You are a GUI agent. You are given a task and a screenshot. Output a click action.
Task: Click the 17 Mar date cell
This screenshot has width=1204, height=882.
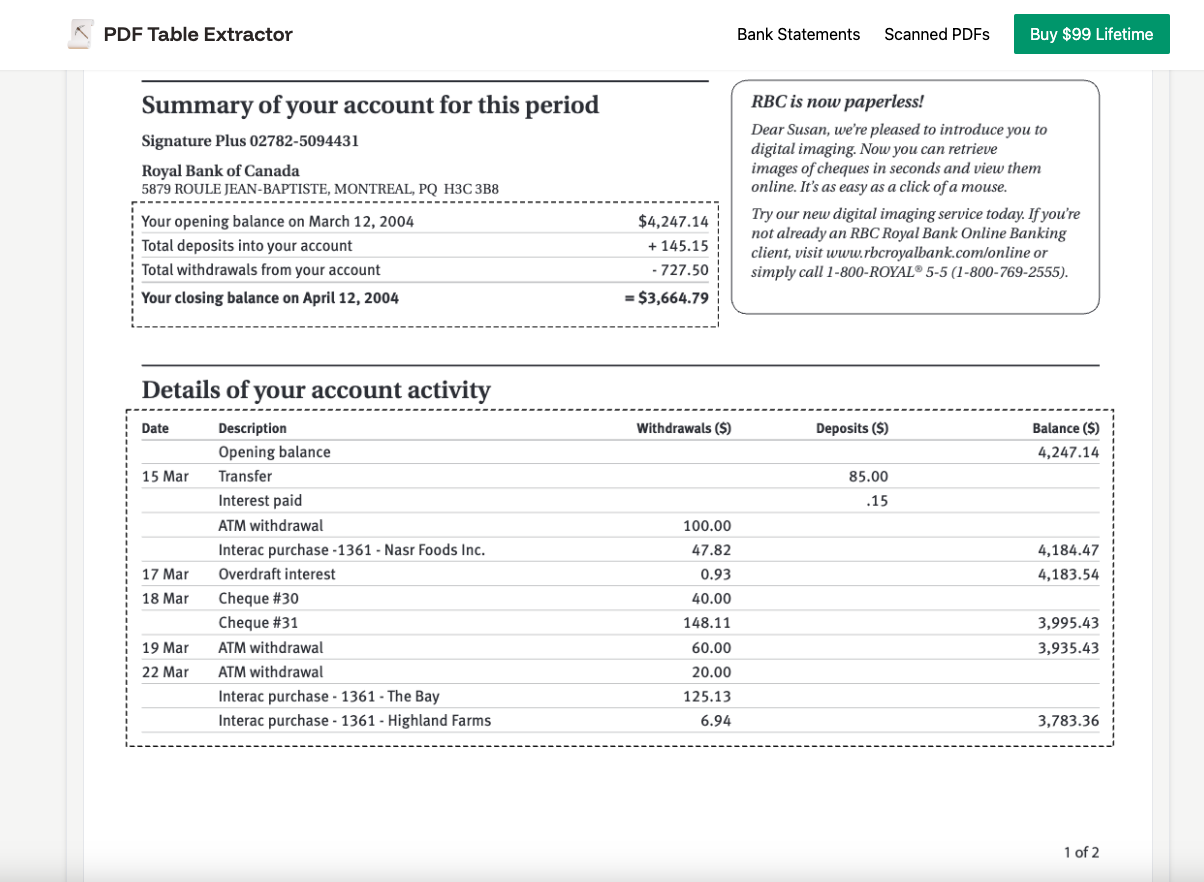click(165, 574)
